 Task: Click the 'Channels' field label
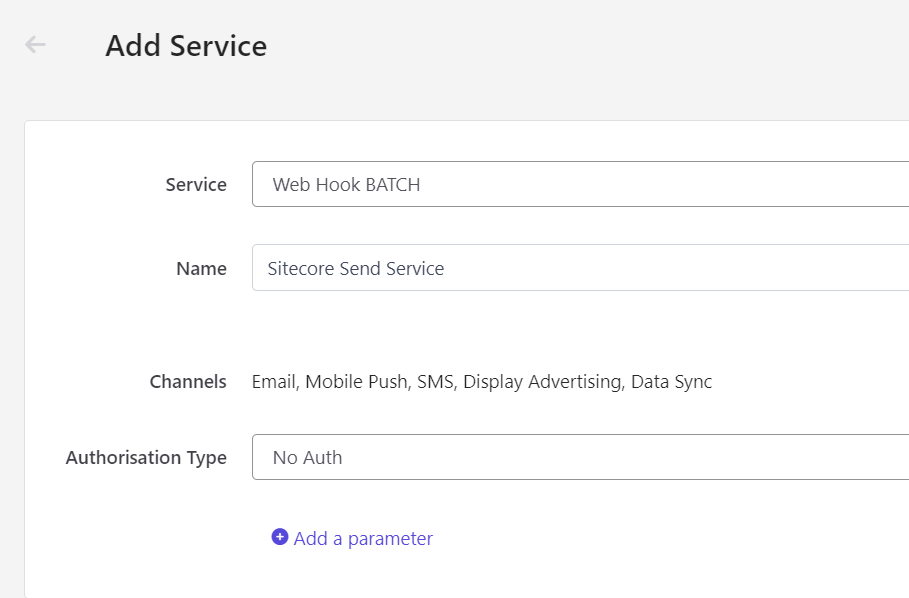(188, 382)
